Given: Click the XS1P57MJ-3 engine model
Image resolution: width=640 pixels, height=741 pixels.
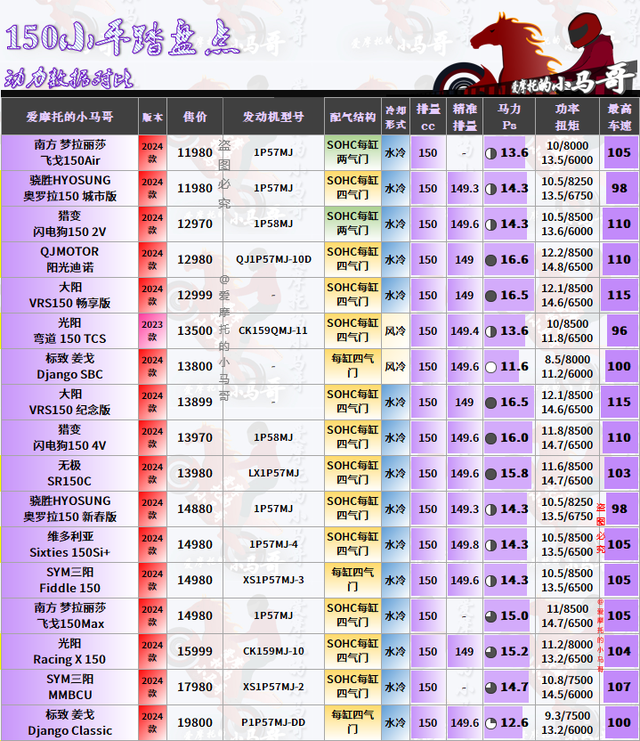Looking at the screenshot, I should coord(273,580).
